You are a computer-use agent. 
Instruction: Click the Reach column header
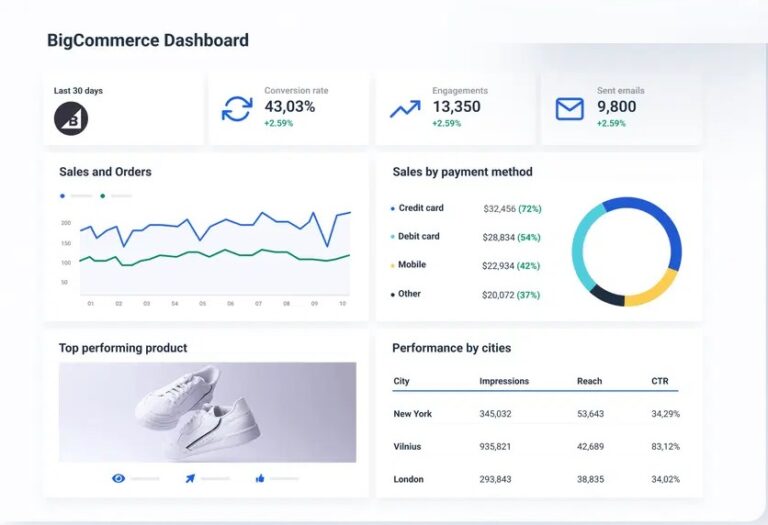click(589, 381)
